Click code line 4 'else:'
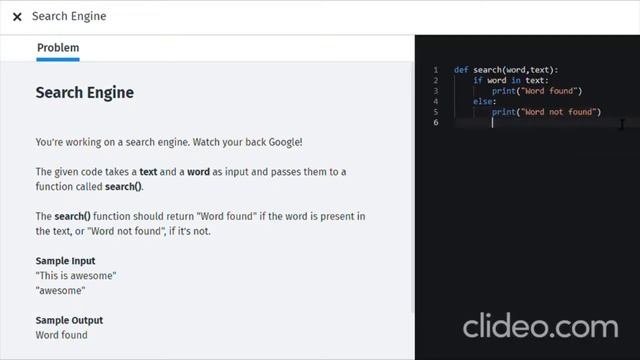This screenshot has height=360, width=640. coord(484,101)
